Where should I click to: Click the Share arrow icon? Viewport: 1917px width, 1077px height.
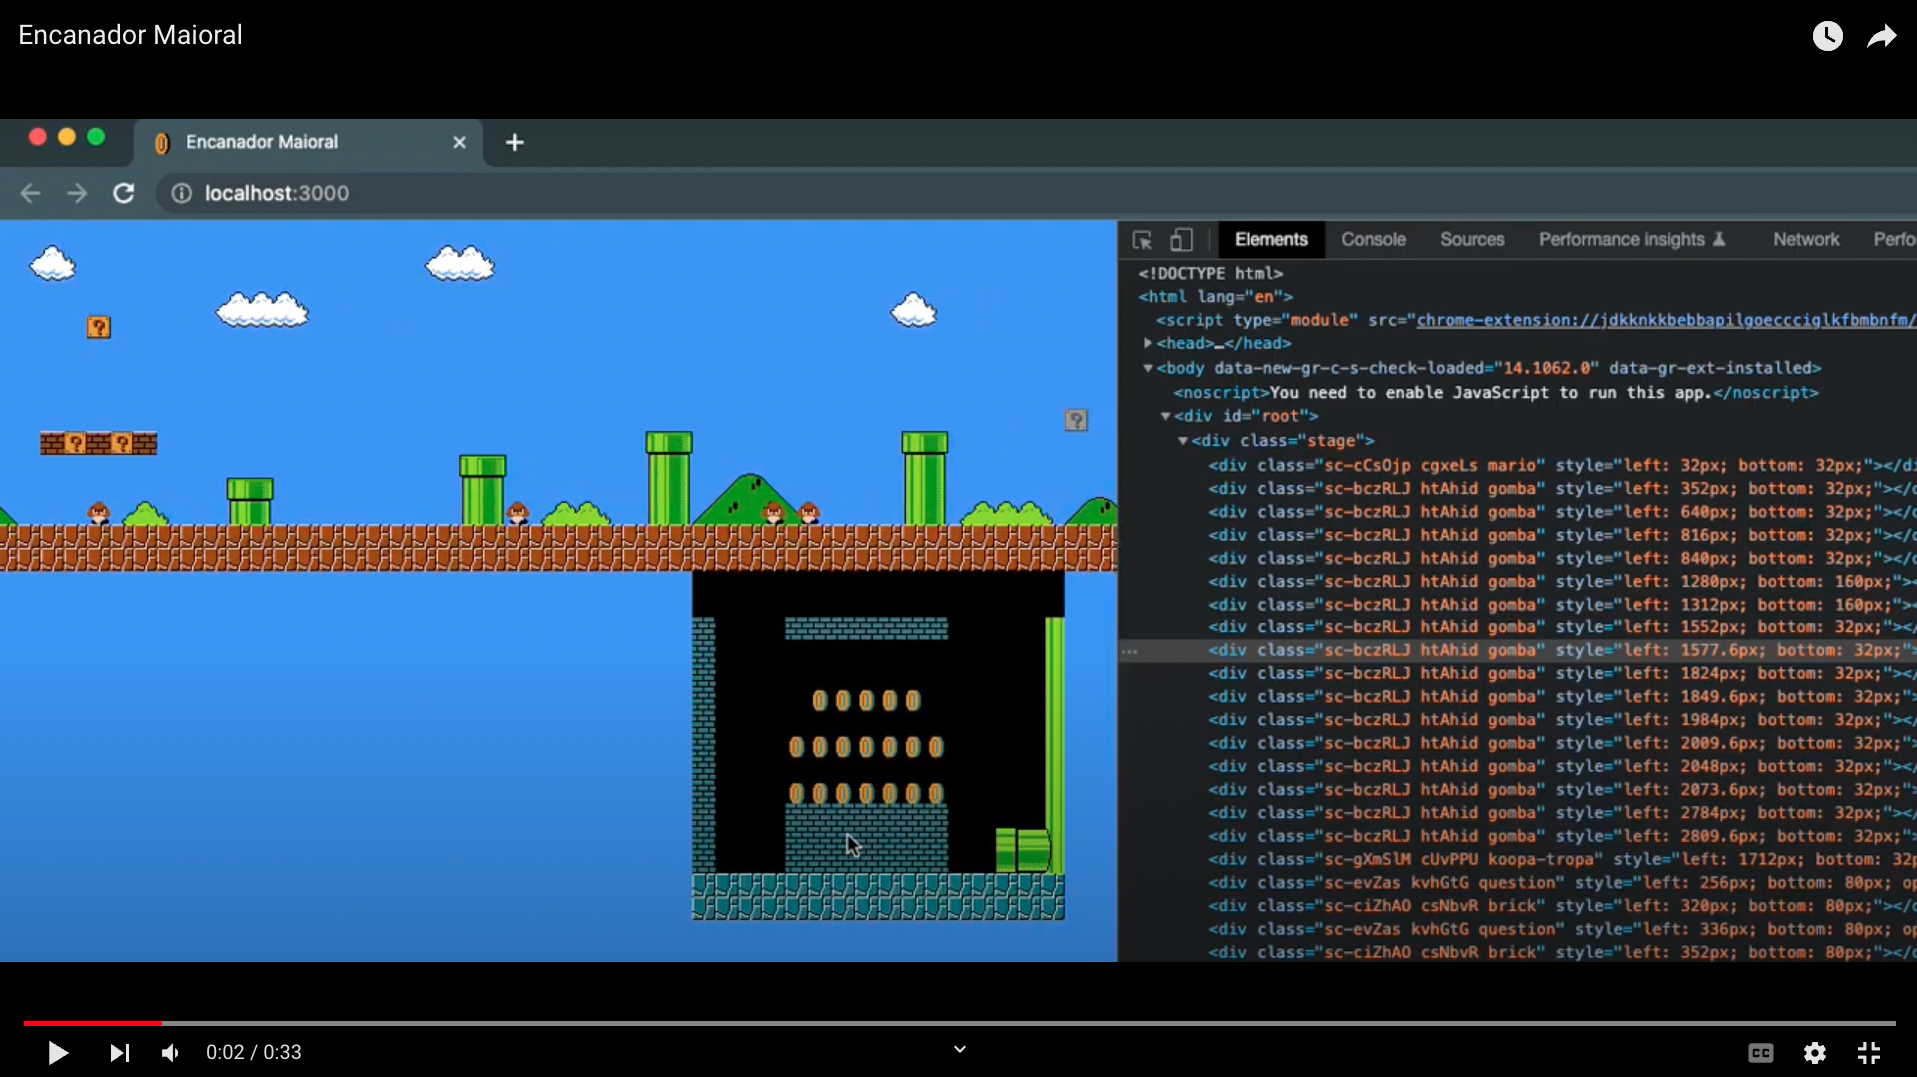coord(1882,36)
